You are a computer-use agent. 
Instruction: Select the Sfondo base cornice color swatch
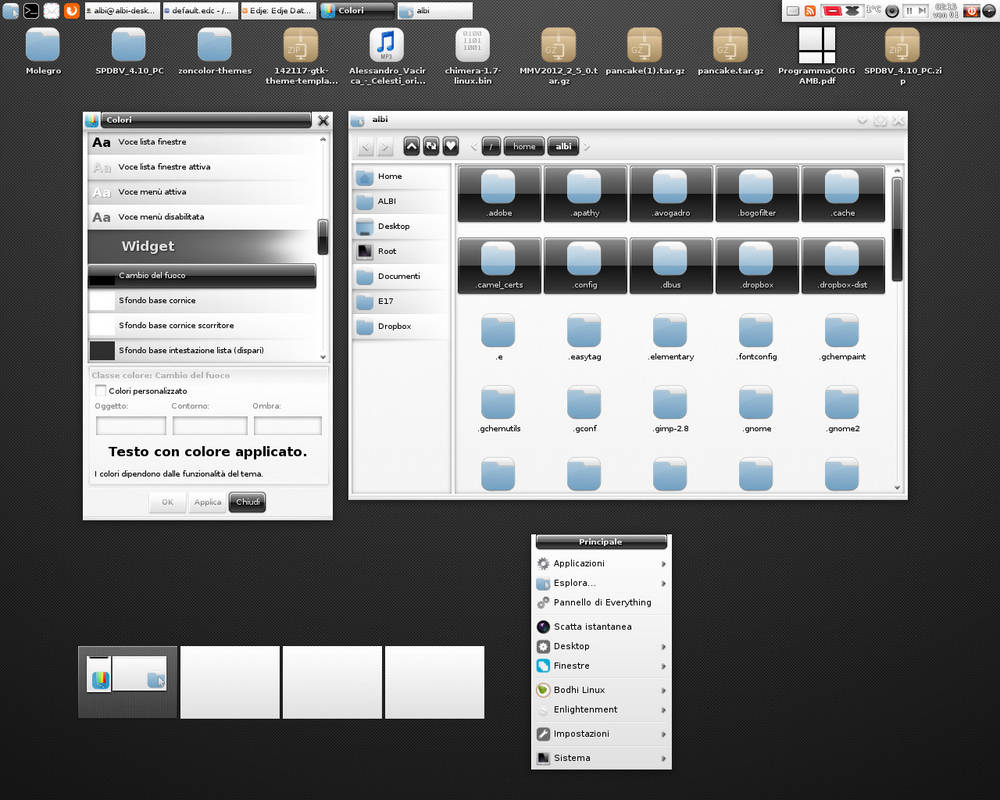point(102,300)
